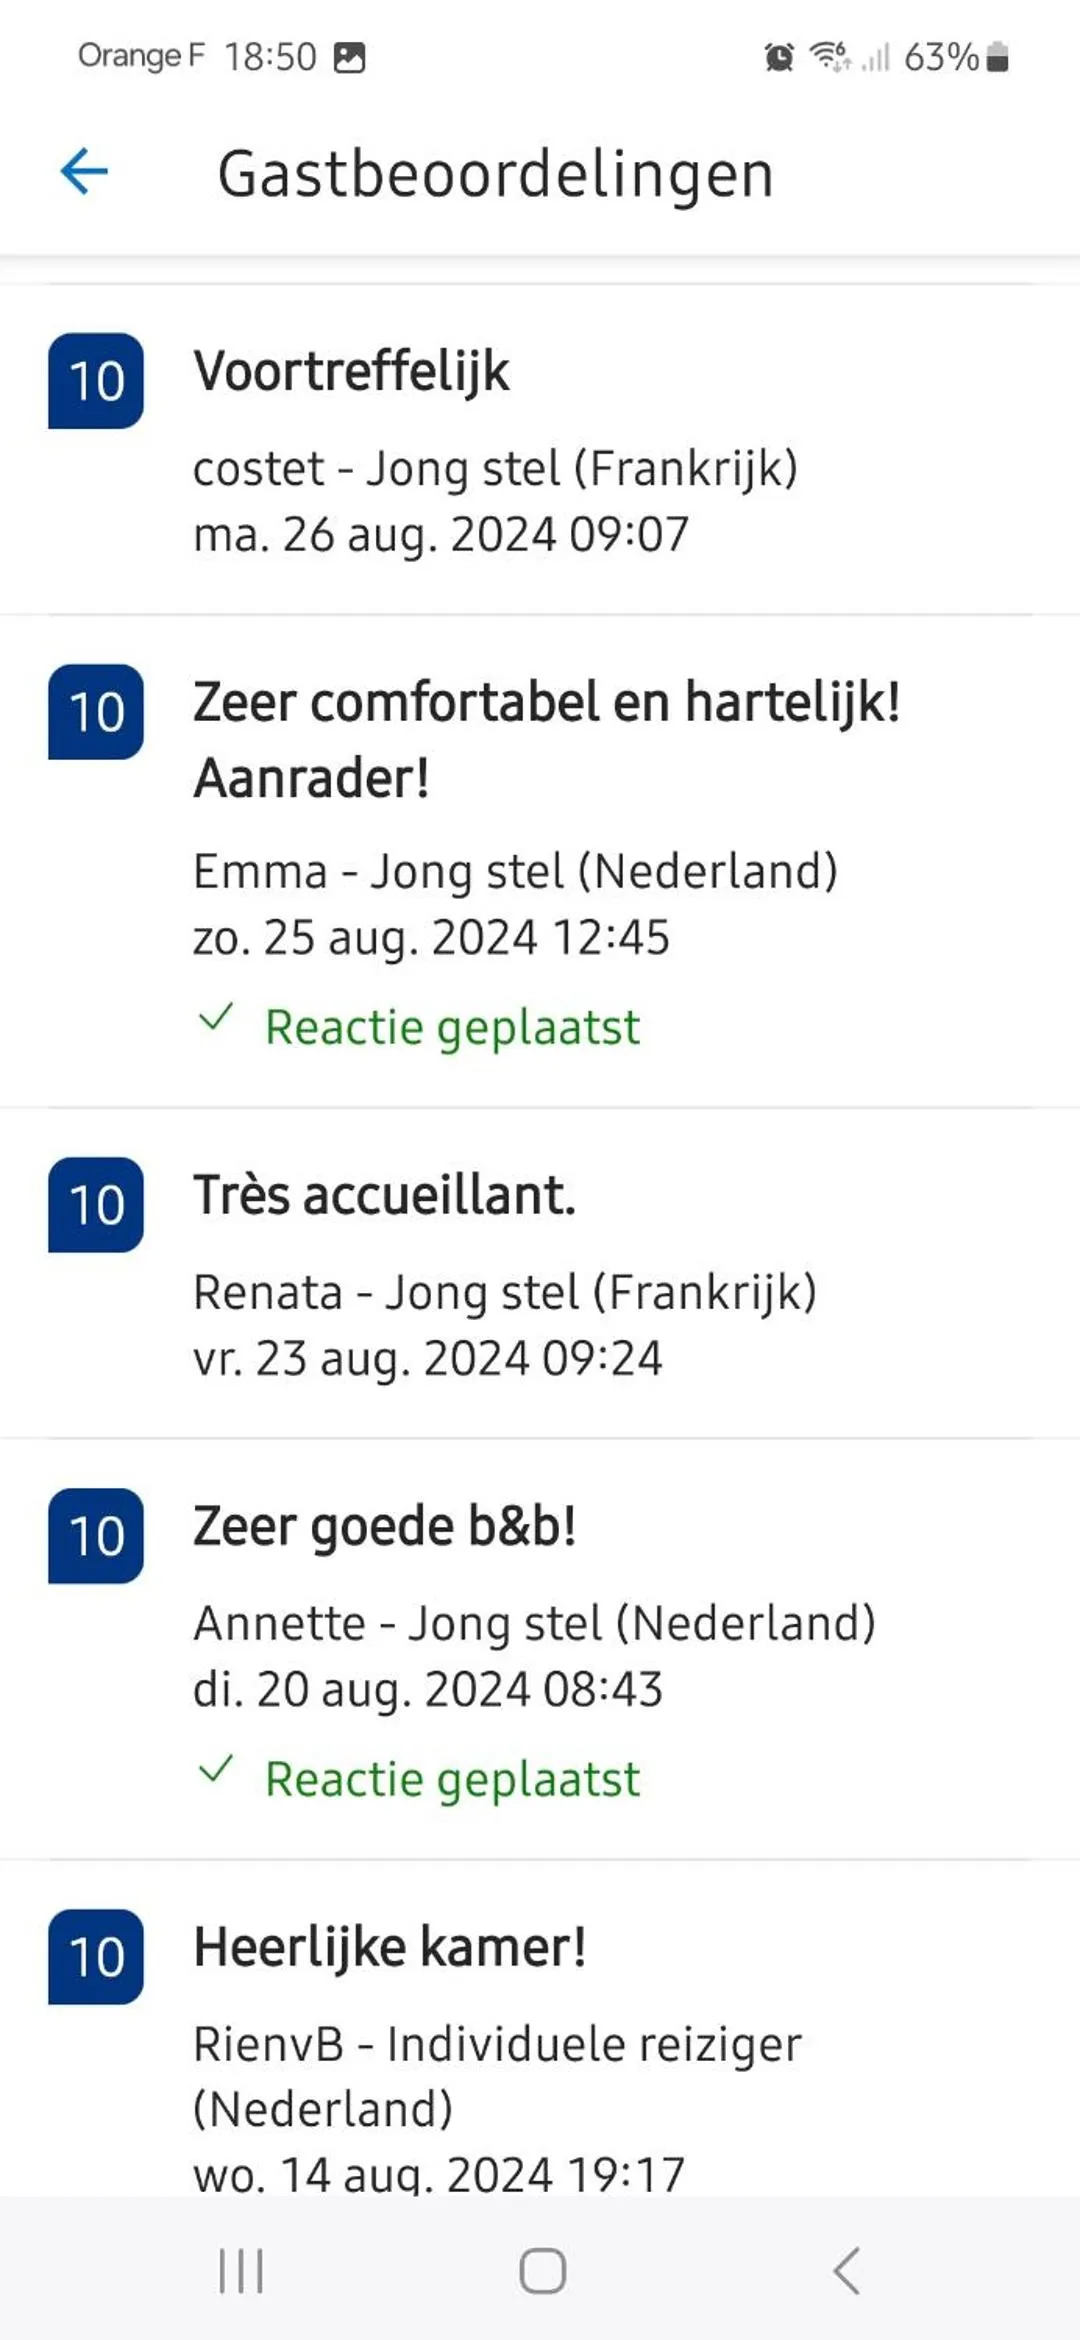Tap the alarm icon in status bar

coord(779,57)
